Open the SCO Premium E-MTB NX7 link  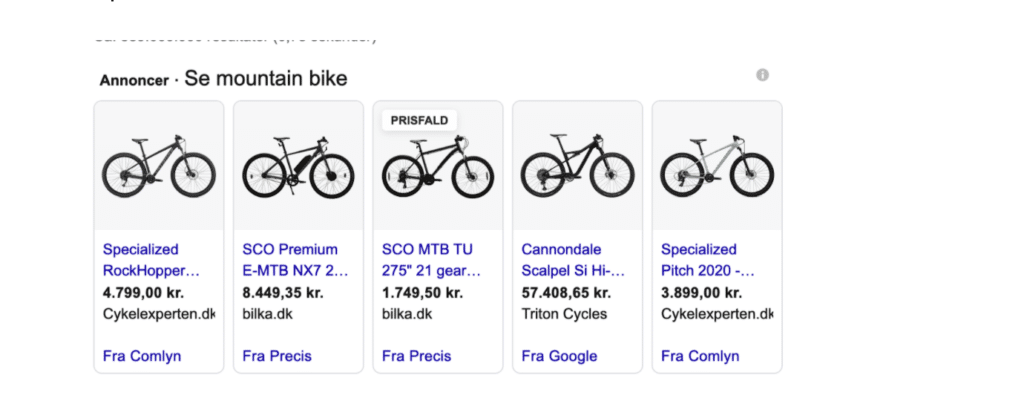tap(296, 260)
